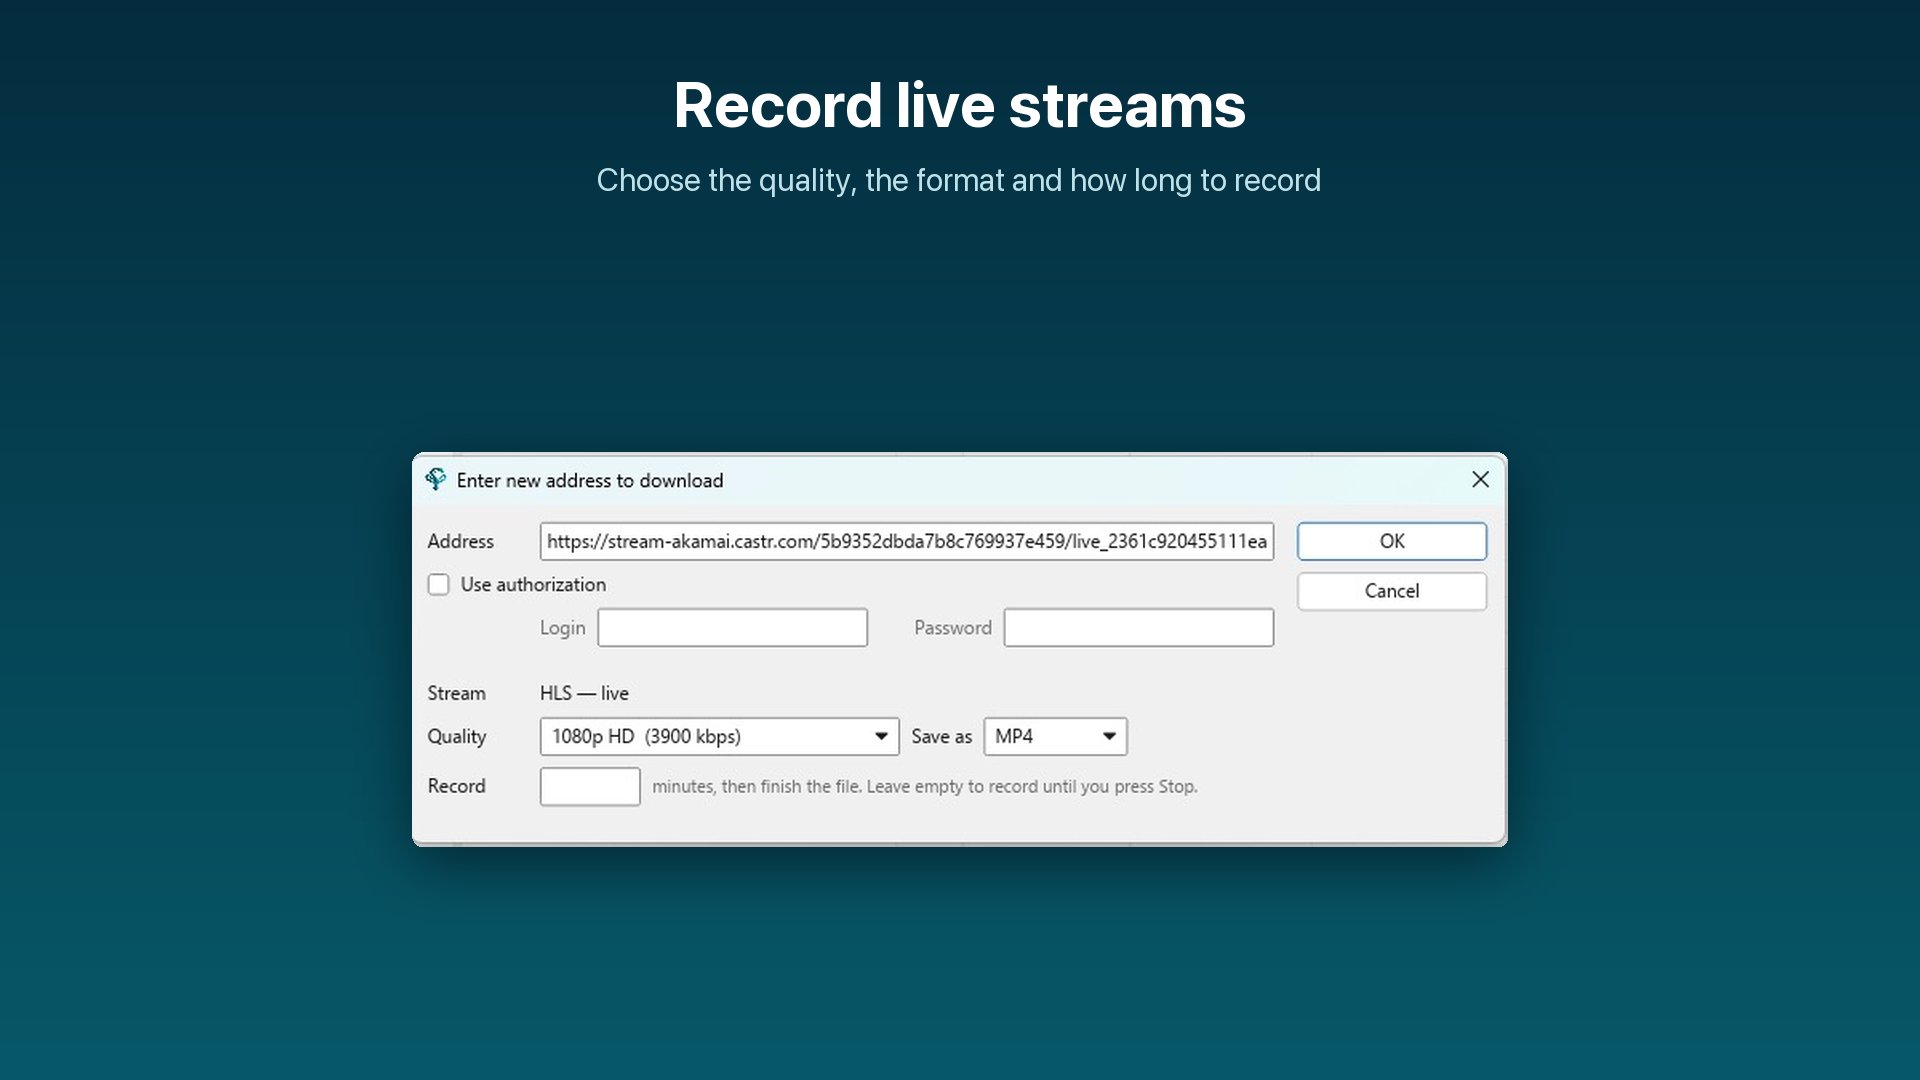
Task: Click the Address URL input field
Action: tap(907, 541)
